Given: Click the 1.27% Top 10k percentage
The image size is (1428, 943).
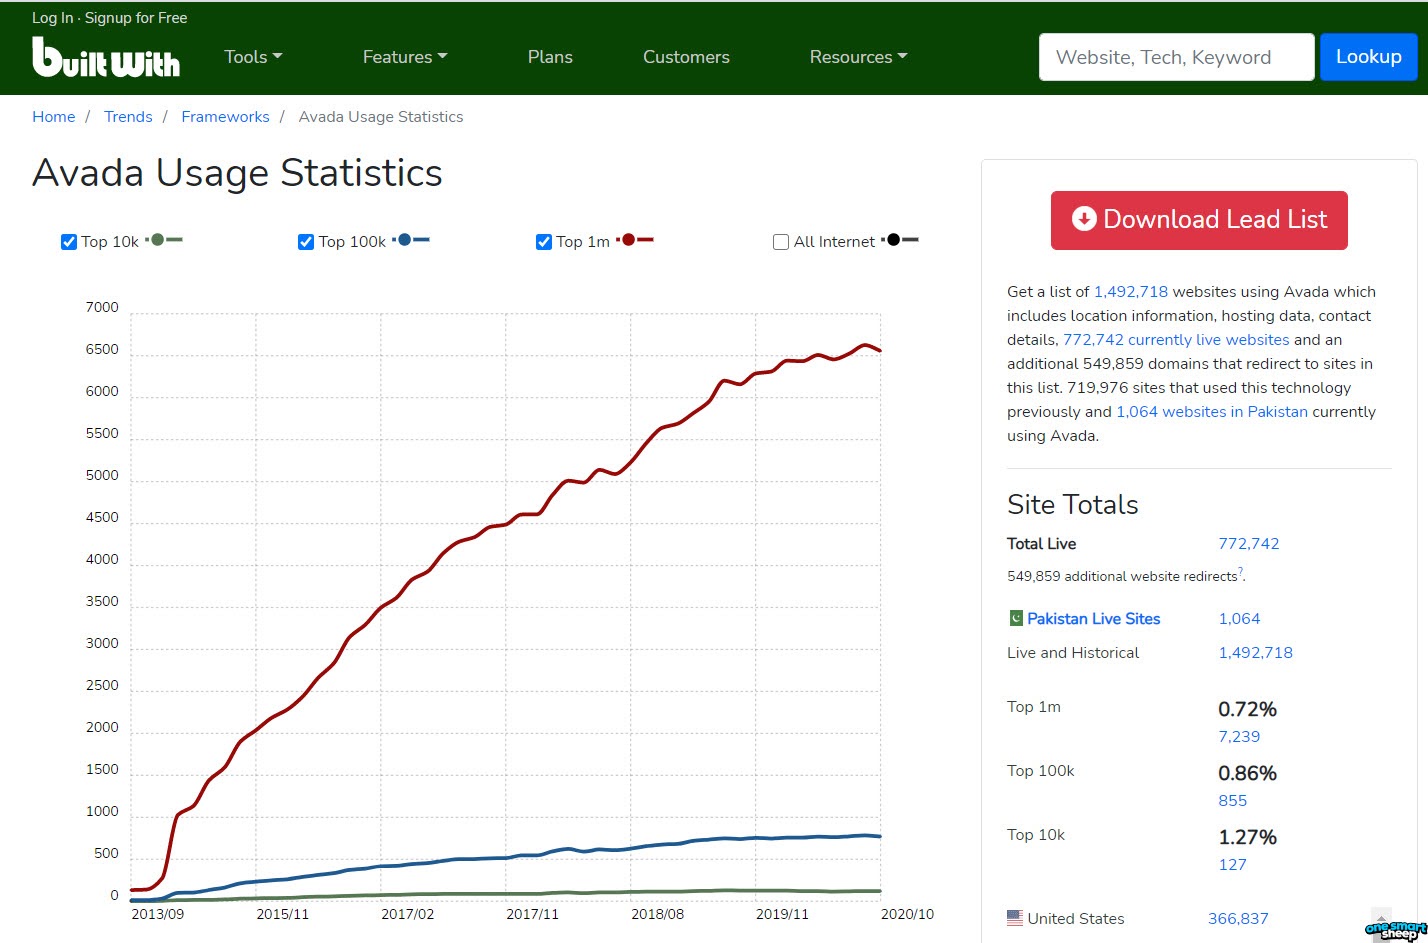Looking at the screenshot, I should (1247, 837).
